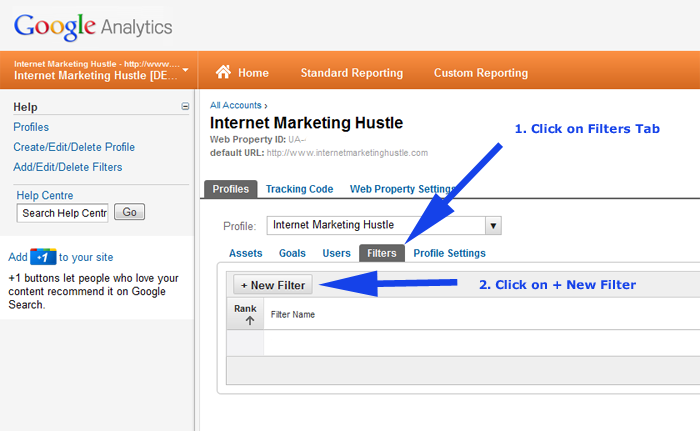
Task: Open the Help Centre link
Action: coord(45,195)
